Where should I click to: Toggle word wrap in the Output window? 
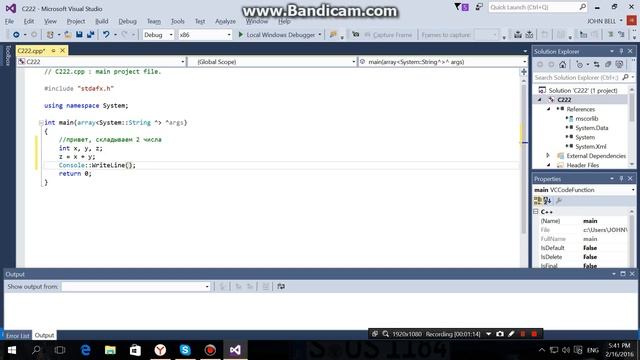click(281, 287)
